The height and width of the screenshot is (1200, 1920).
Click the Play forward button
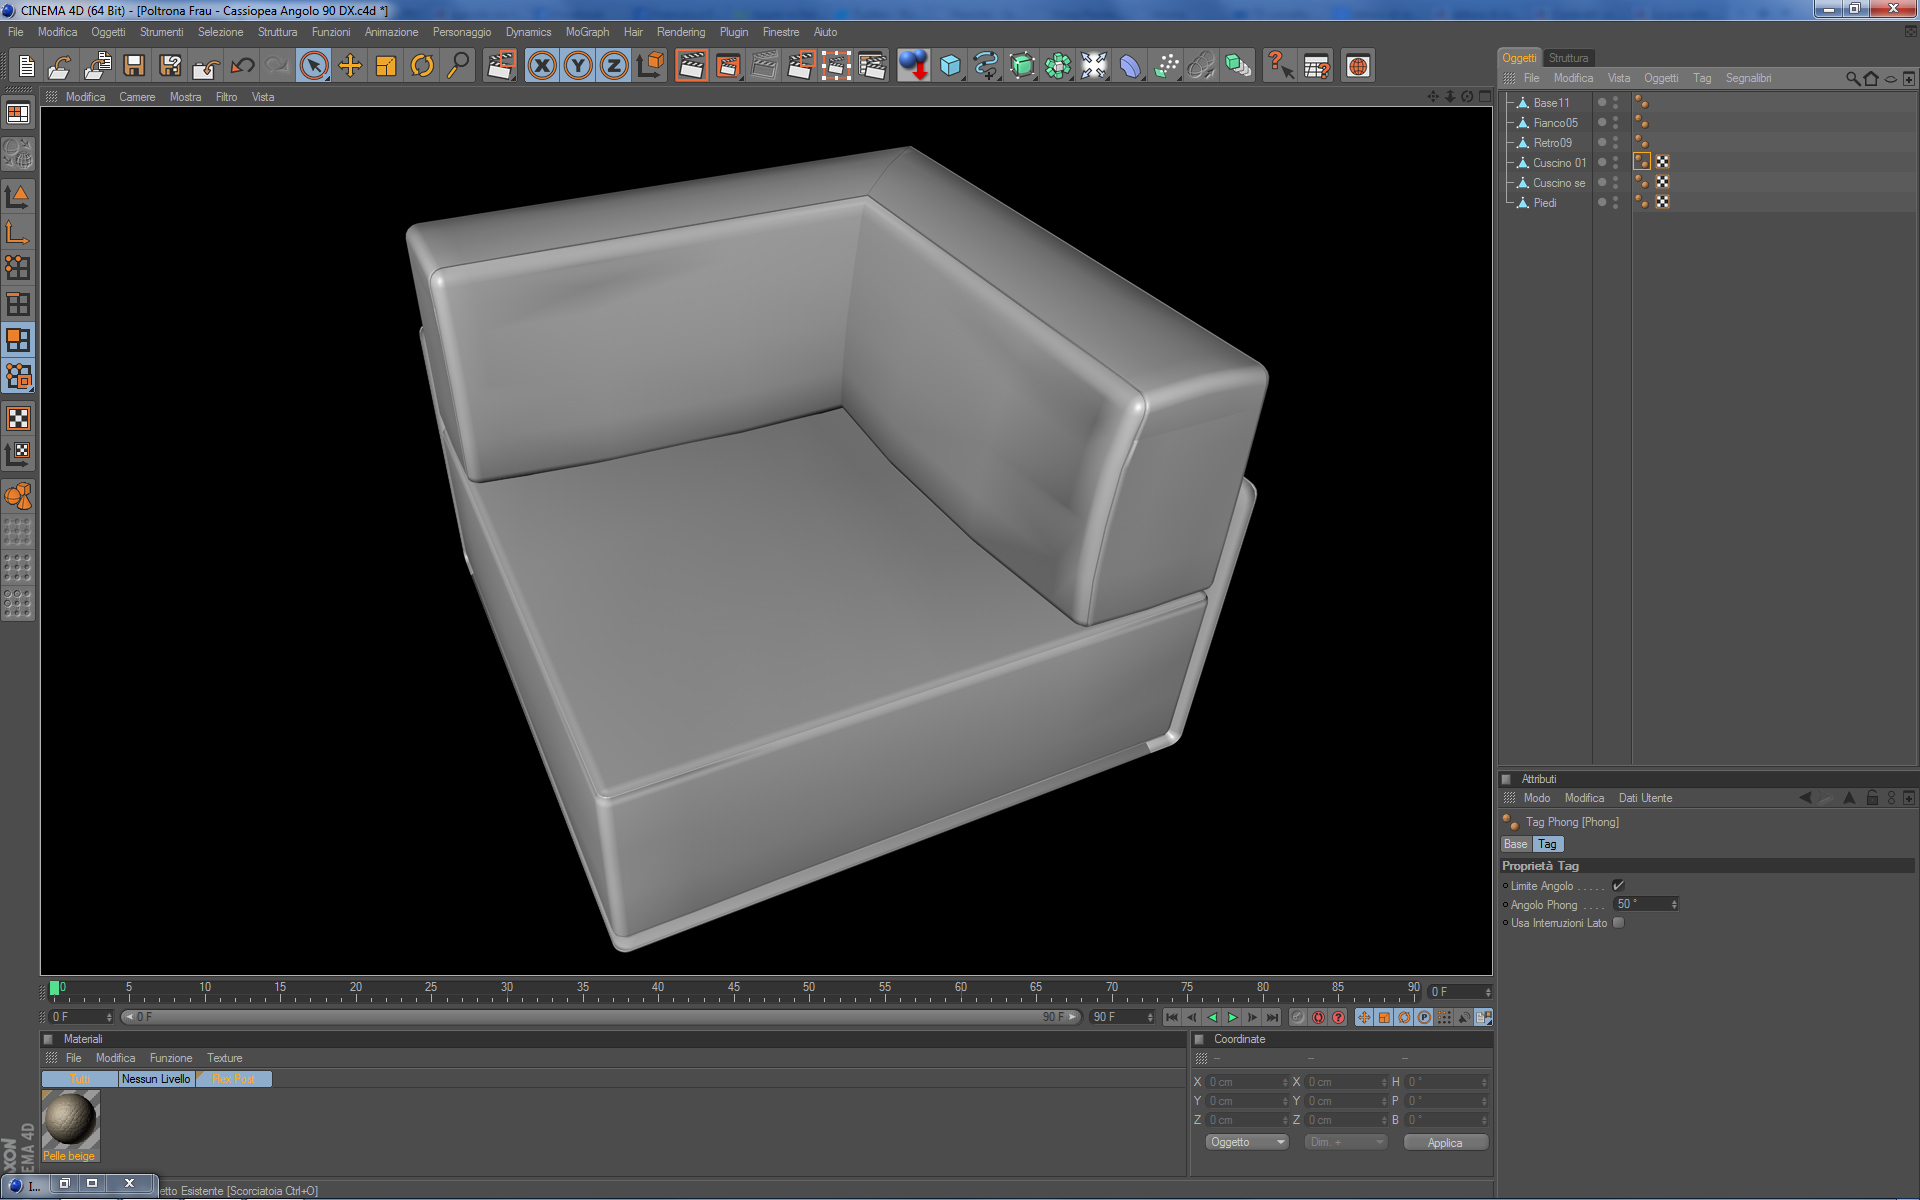(1232, 1017)
